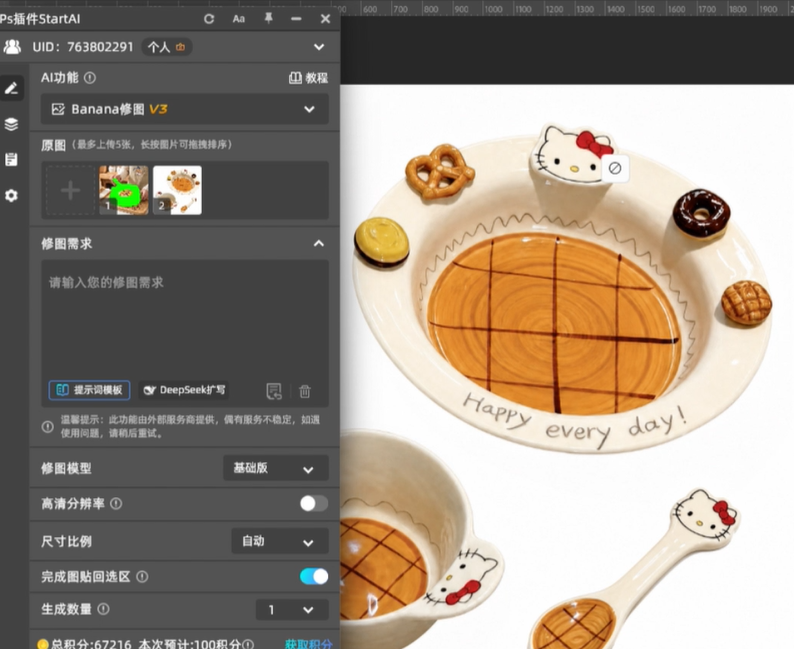Click the 温馨提示 warning icon
This screenshot has width=794, height=649.
pyautogui.click(x=48, y=427)
